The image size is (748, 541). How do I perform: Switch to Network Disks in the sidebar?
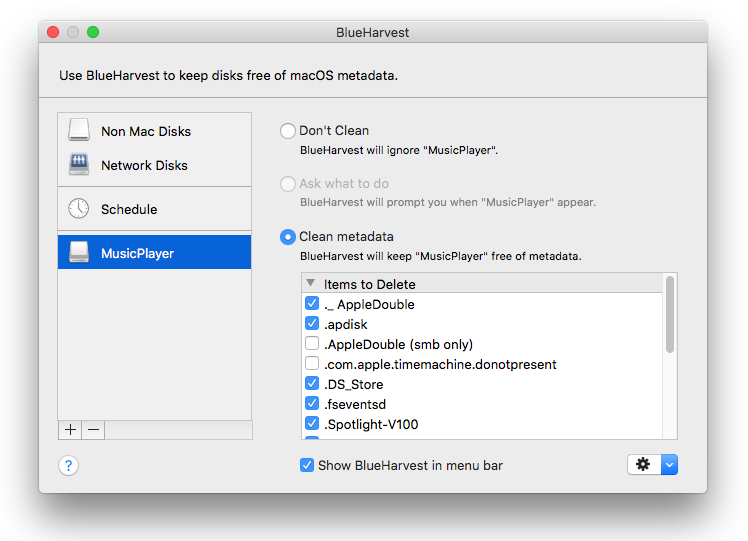144,165
